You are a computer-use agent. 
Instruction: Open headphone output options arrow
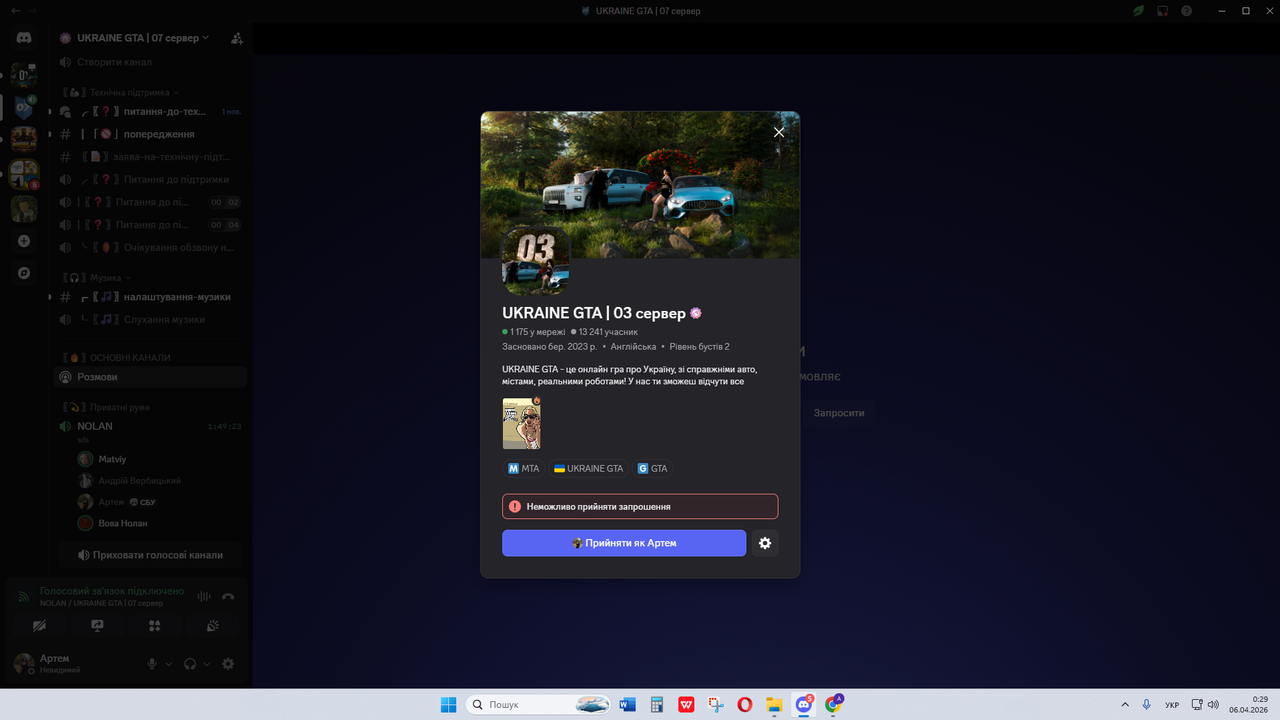point(207,664)
